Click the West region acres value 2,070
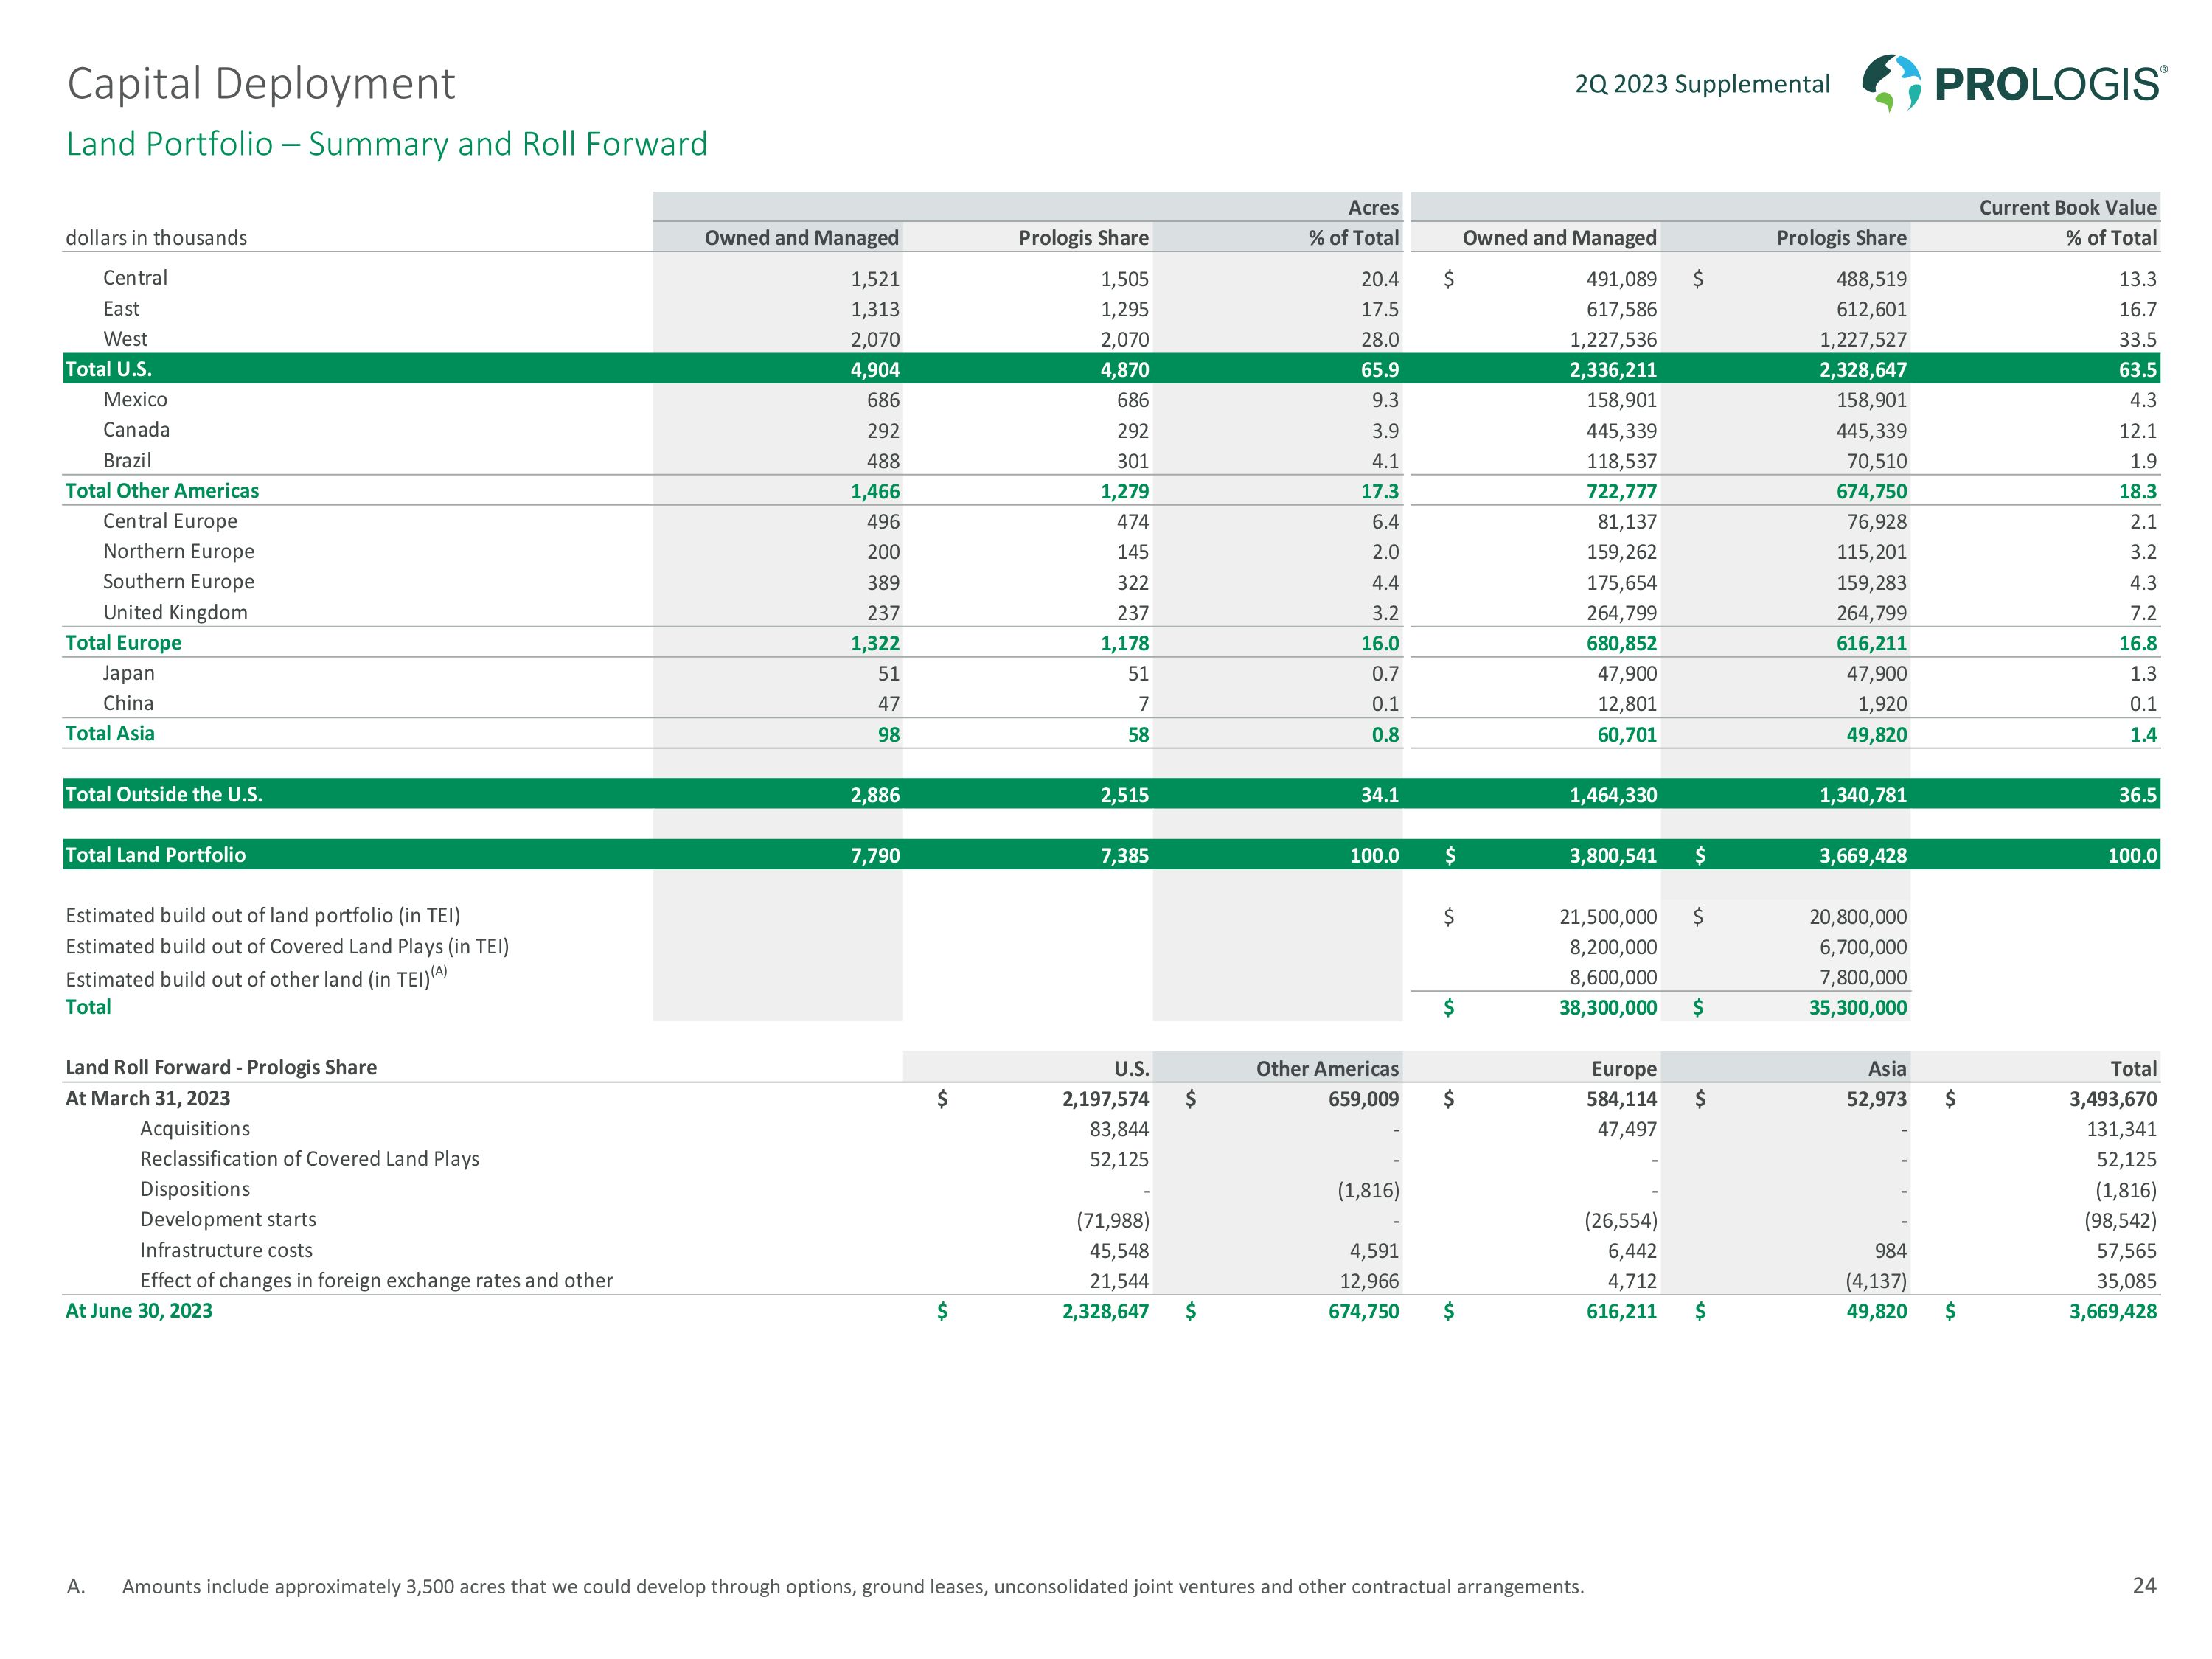The width and height of the screenshot is (2212, 1659). point(875,340)
